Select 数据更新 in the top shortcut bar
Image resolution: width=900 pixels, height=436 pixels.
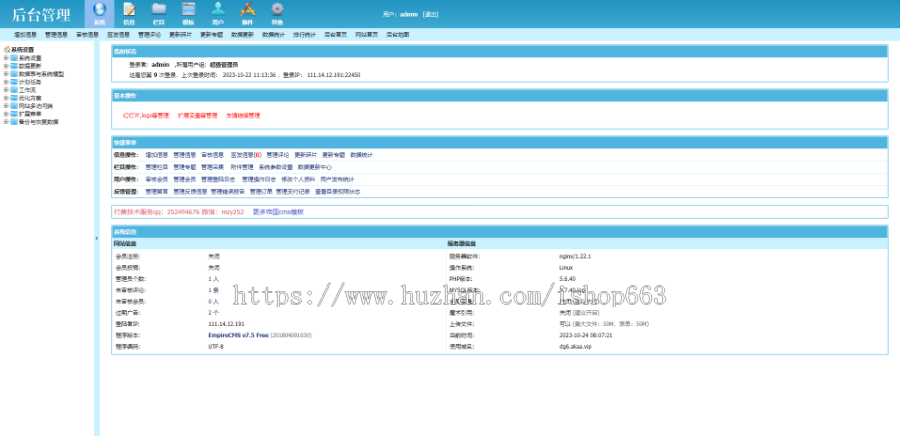(x=242, y=34)
